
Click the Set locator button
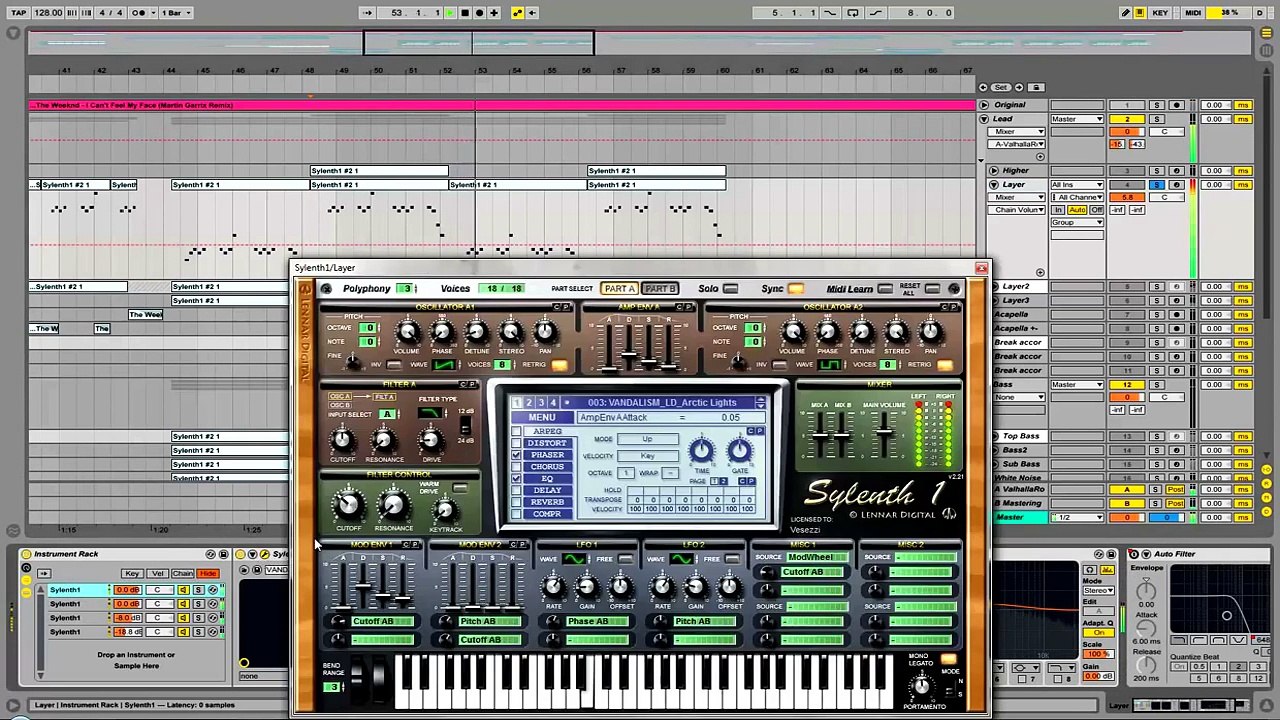point(1002,87)
